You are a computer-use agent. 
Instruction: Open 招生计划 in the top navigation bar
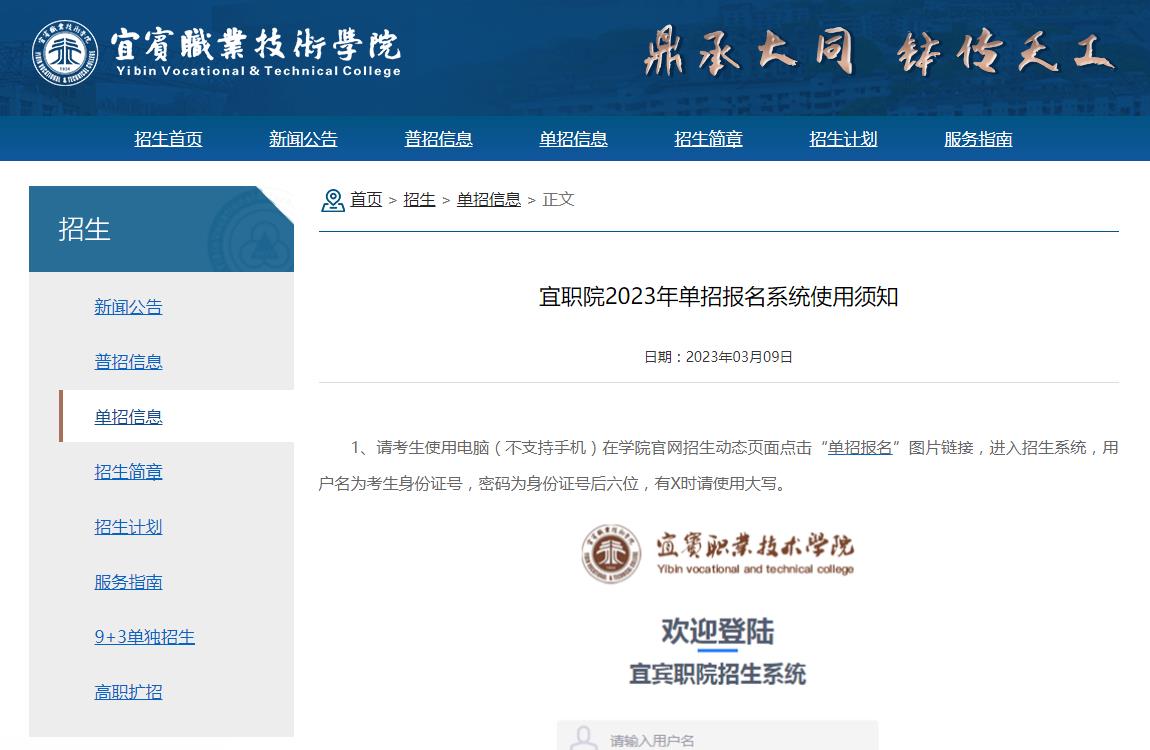pyautogui.click(x=843, y=139)
